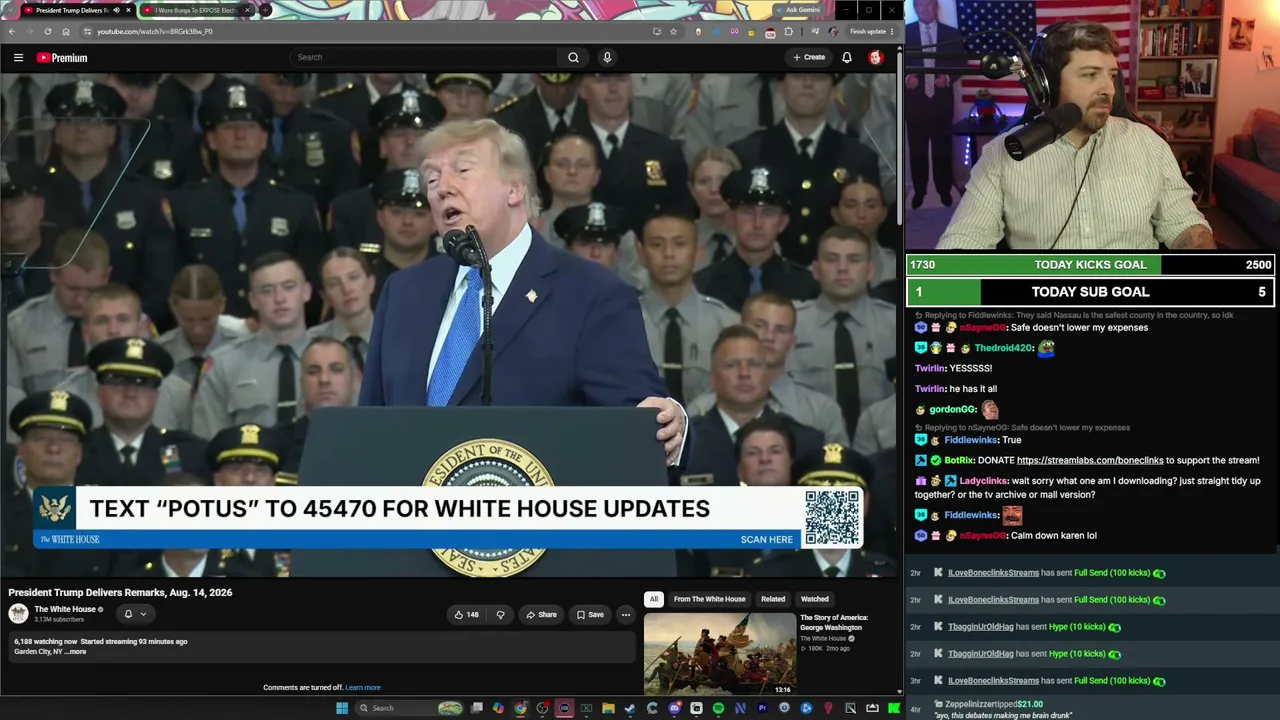Open Discord from the taskbar
1280x720 pixels.
point(675,708)
